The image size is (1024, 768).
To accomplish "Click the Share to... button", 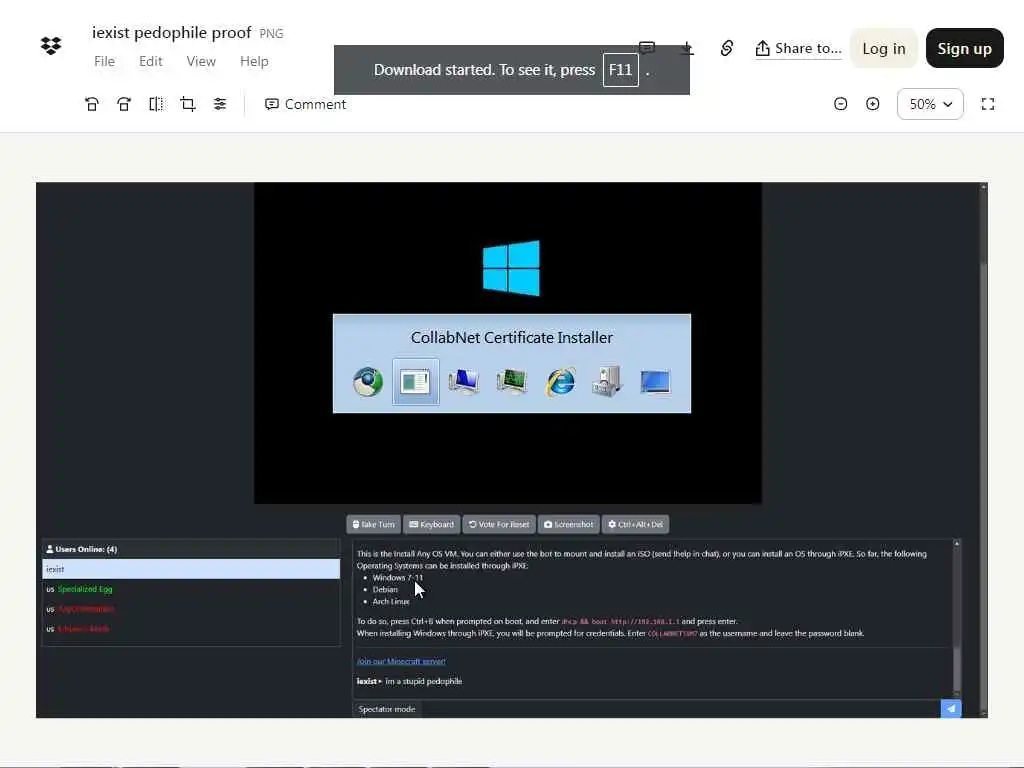I will 798,49.
